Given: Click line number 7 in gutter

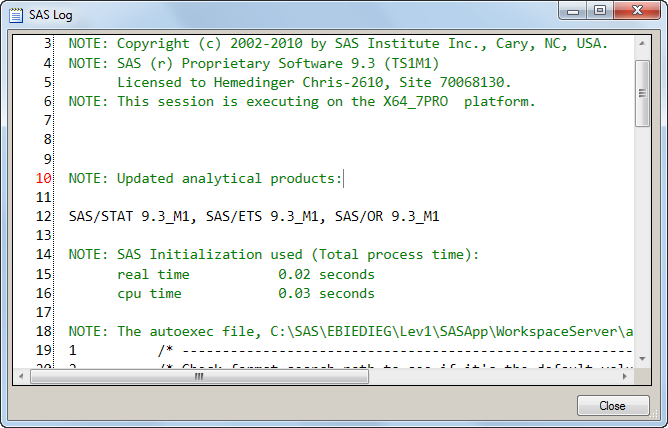Looking at the screenshot, I should tap(47, 121).
